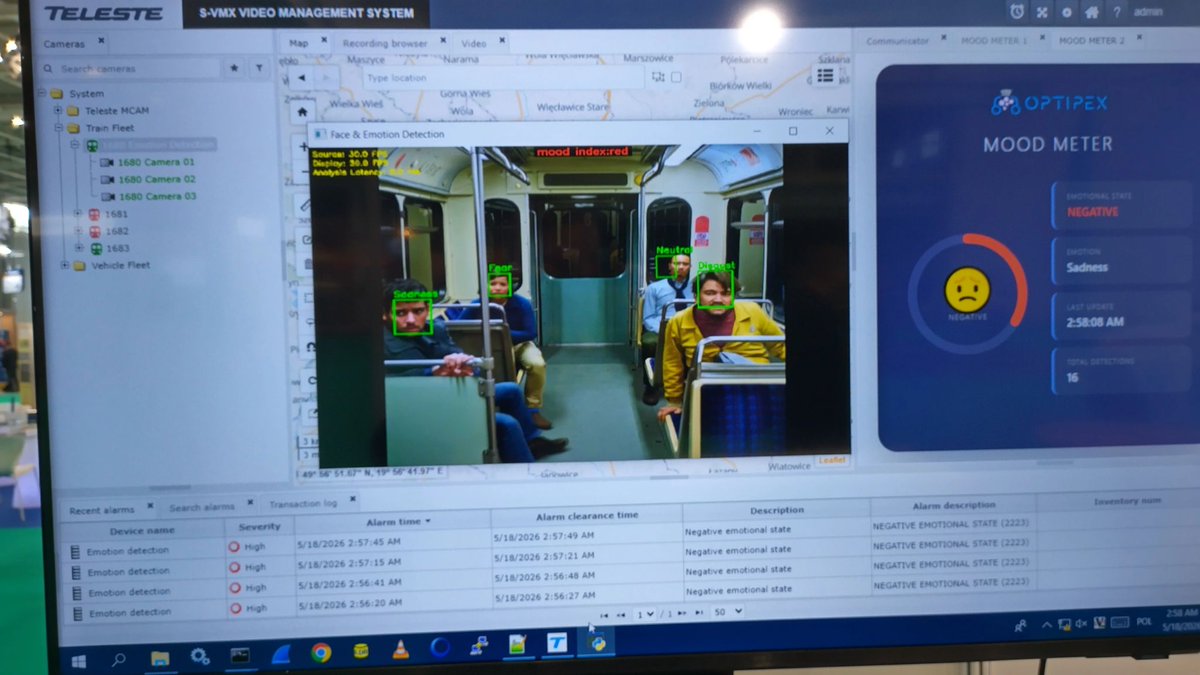Select the Train Fleet folder
The image size is (1200, 675).
tap(109, 128)
